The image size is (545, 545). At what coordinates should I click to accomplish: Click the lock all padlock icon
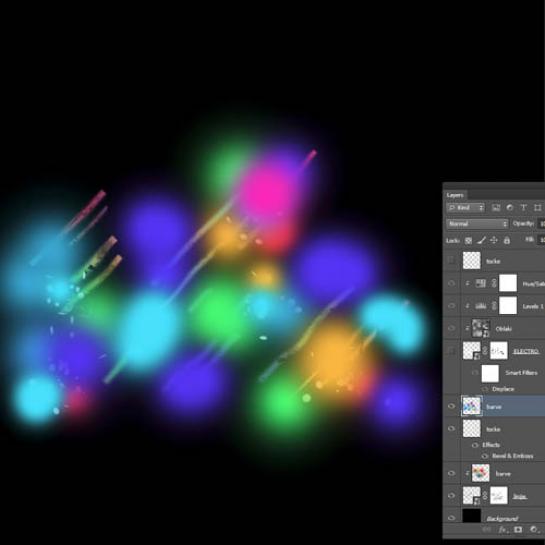(507, 241)
